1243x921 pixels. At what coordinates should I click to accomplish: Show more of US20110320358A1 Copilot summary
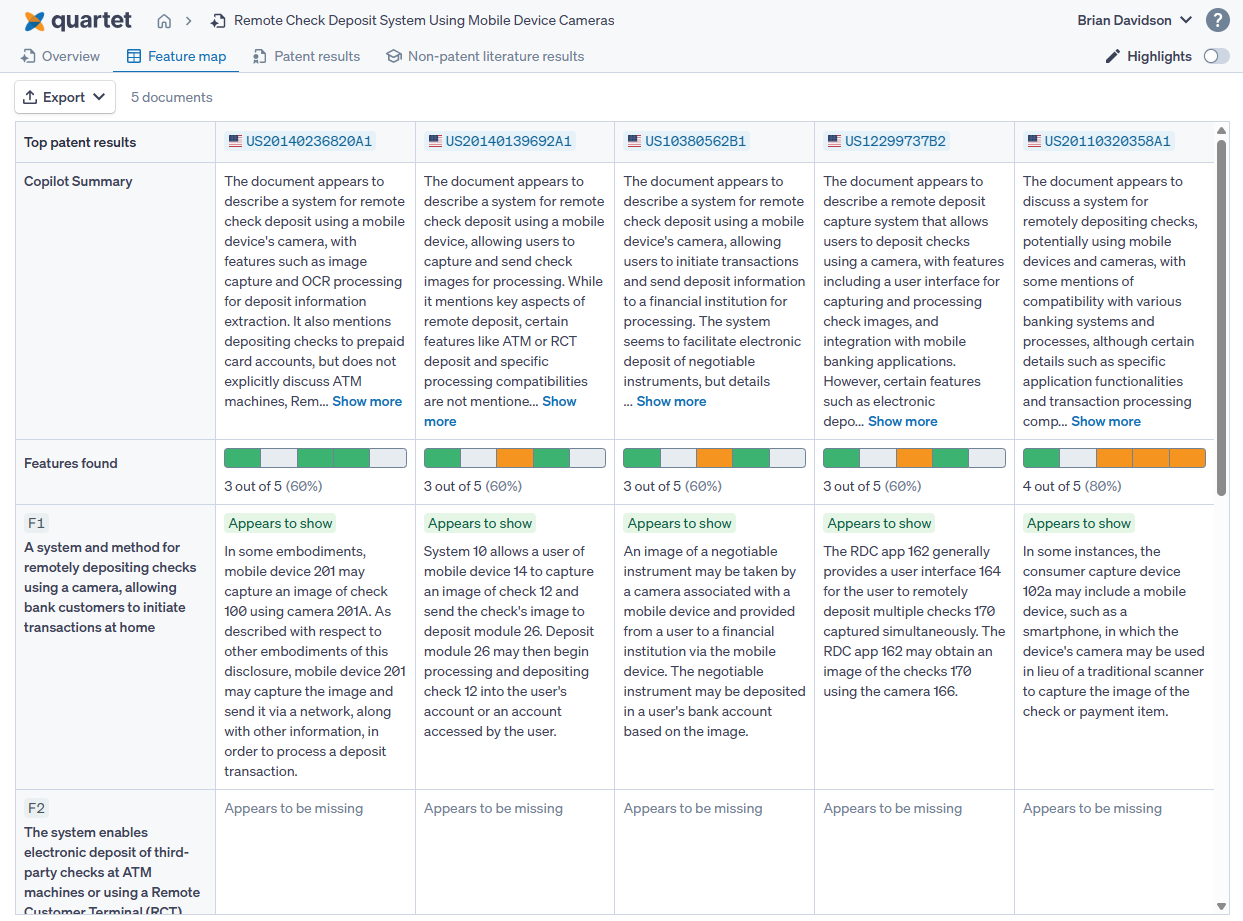[x=1105, y=421]
